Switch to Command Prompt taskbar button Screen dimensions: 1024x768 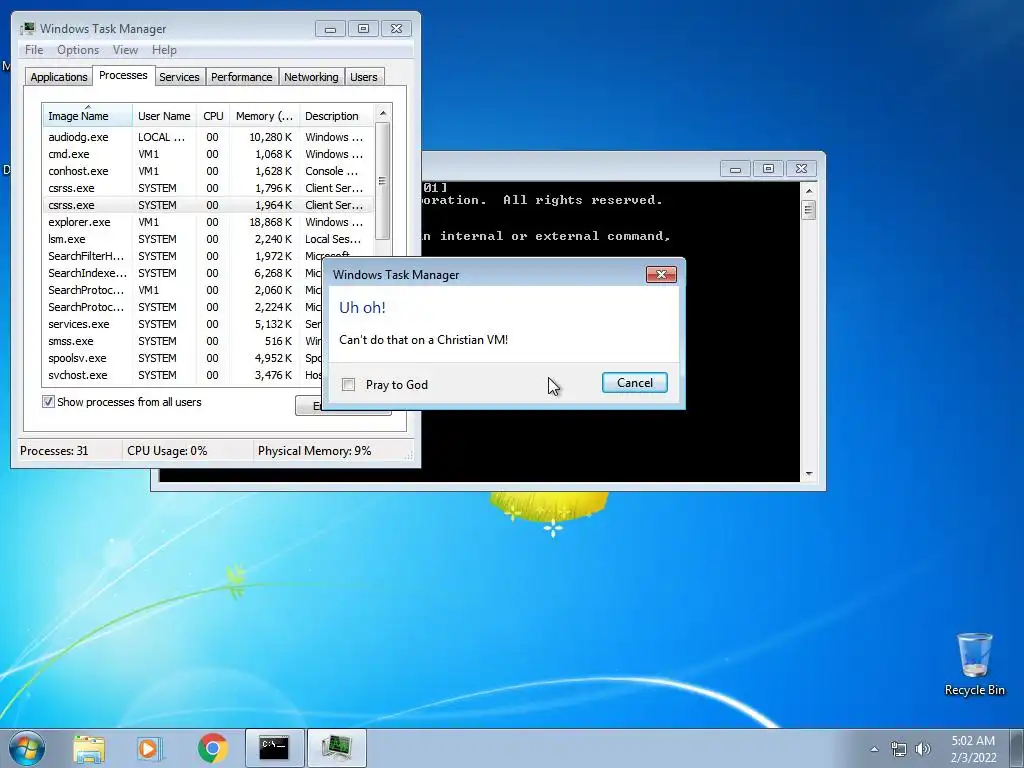point(274,748)
